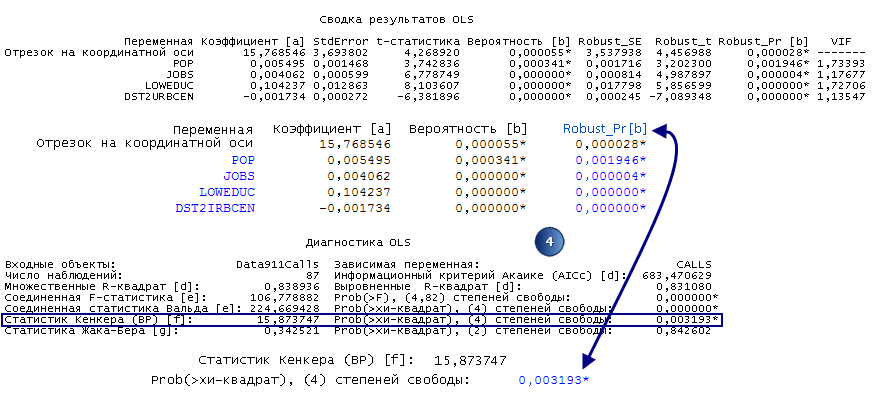Click JOBS Robust_t value "4,987897"
Viewport: 874px width, 395px height.
coord(684,75)
